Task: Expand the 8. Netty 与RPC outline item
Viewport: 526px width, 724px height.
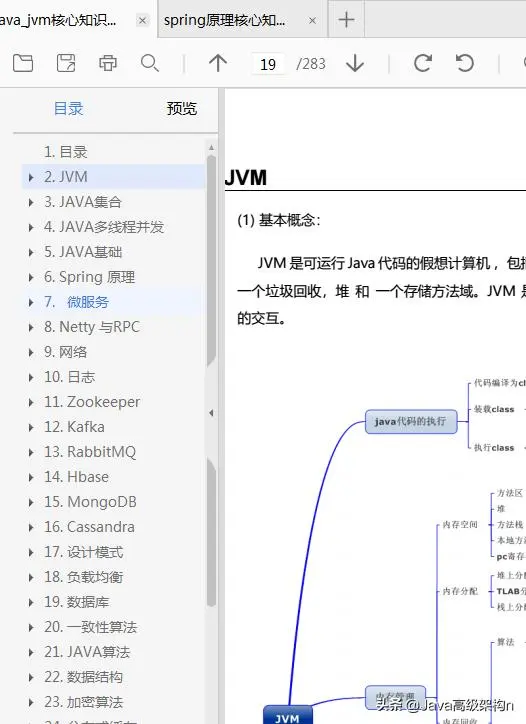Action: pos(31,327)
